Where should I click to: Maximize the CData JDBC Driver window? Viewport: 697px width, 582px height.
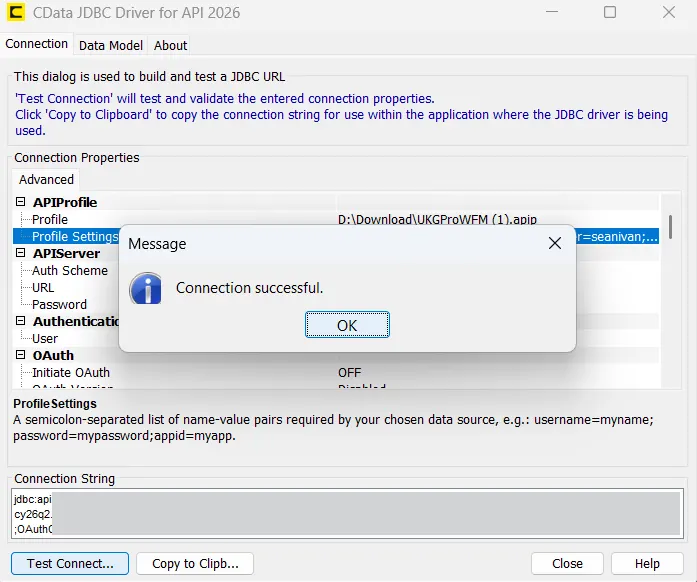tap(610, 12)
